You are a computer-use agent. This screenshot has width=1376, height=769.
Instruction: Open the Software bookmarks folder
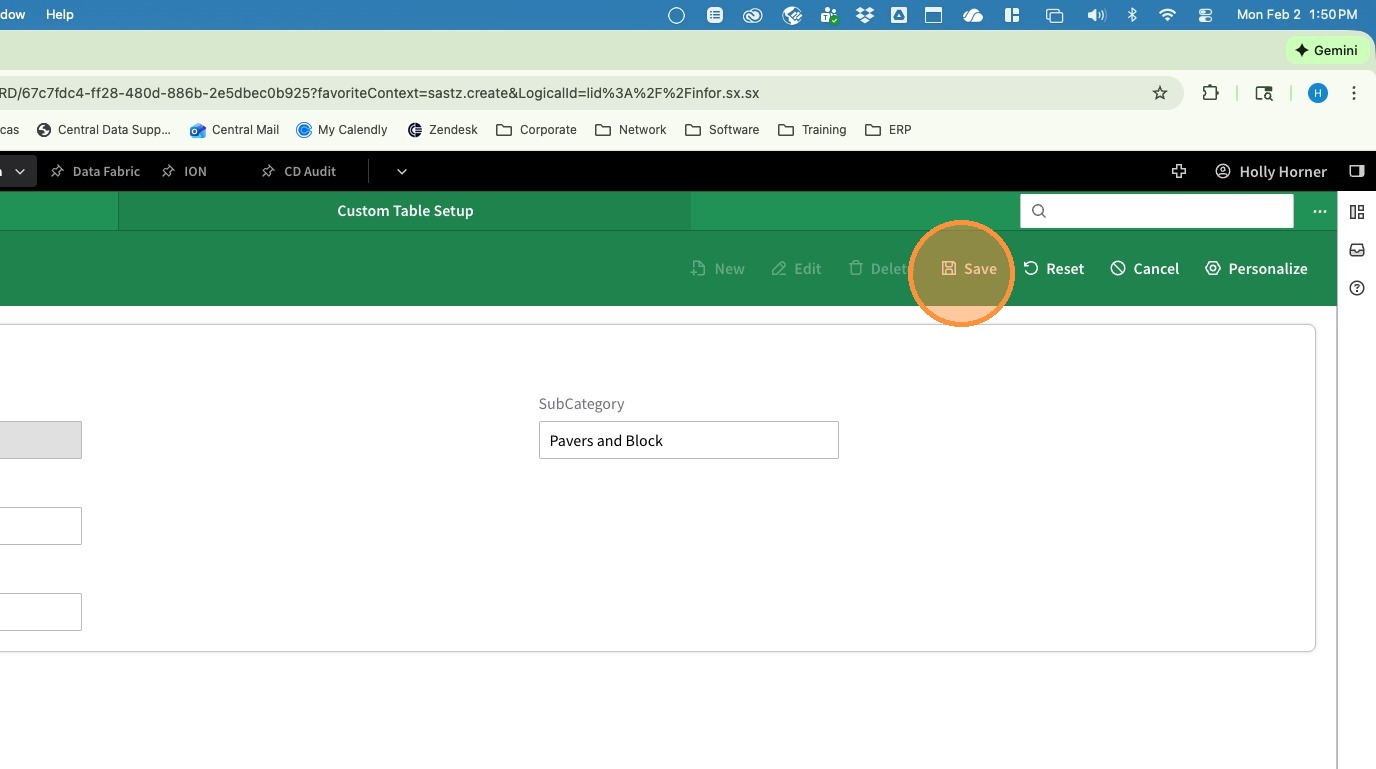[x=722, y=130]
